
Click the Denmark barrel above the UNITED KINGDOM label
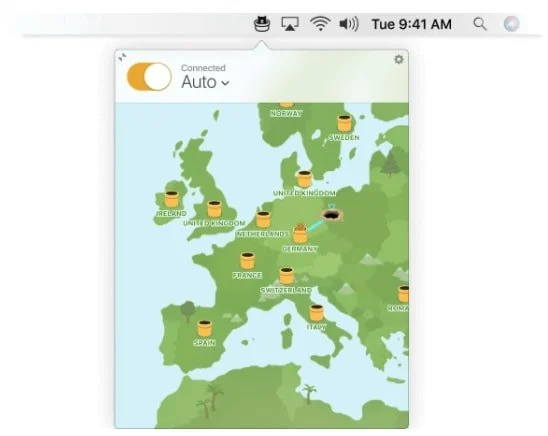coord(304,179)
